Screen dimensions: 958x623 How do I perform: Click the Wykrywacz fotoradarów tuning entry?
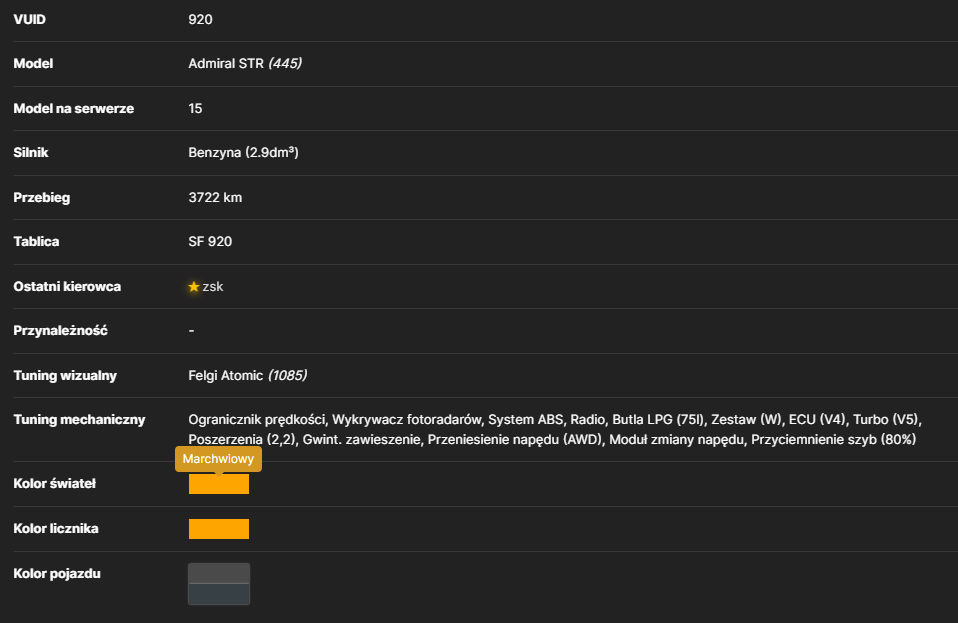coord(406,420)
